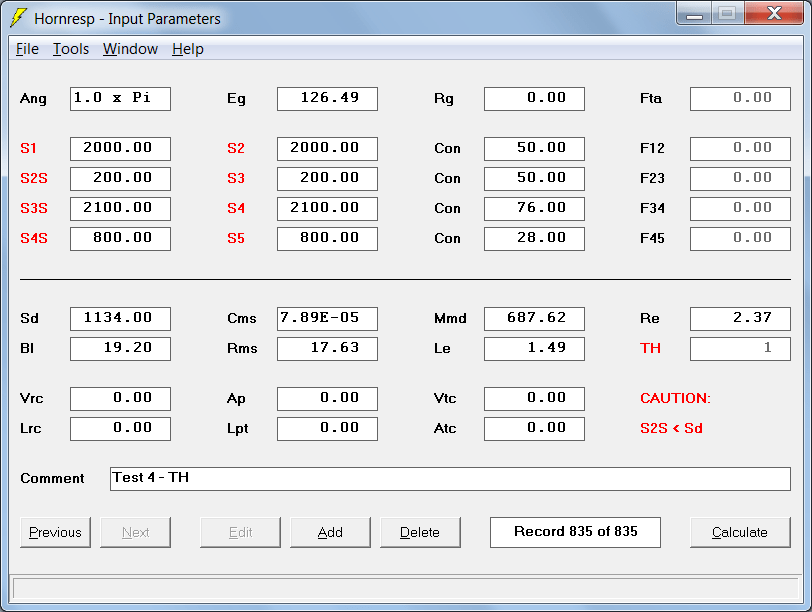812x612 pixels.
Task: Click the Hornresp lightning bolt title icon
Action: (x=18, y=17)
